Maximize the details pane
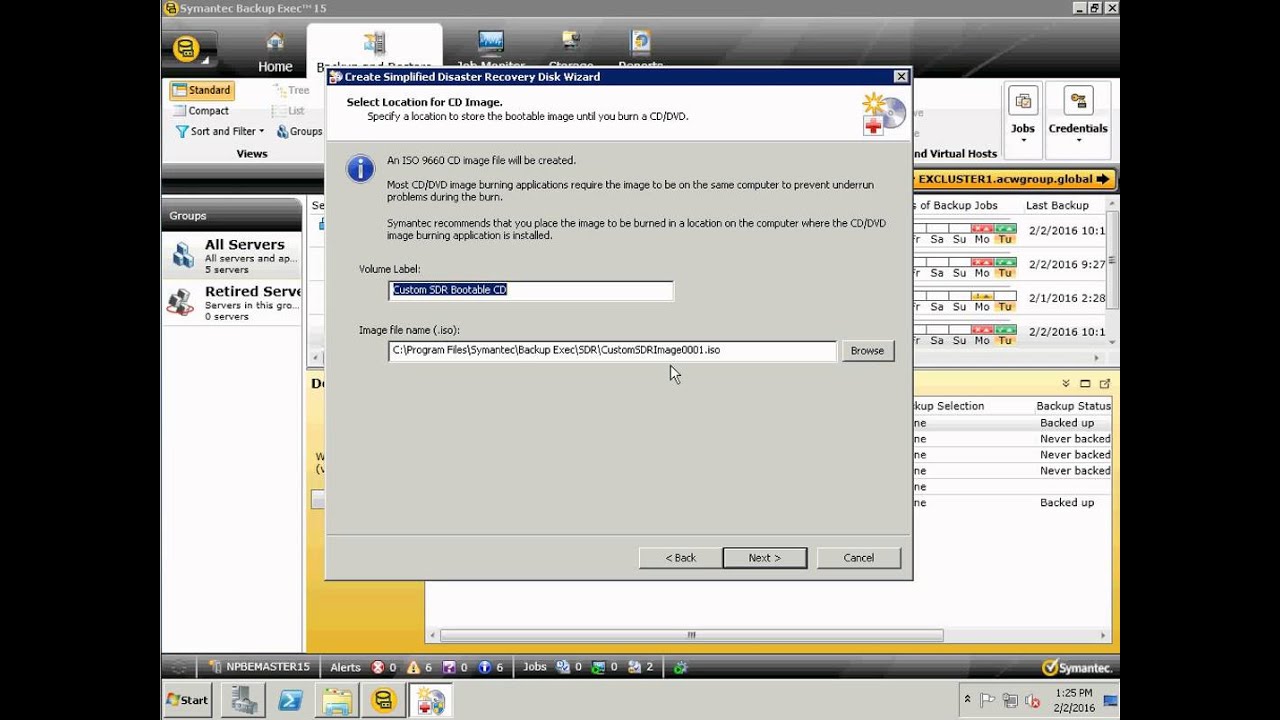 (x=1086, y=384)
